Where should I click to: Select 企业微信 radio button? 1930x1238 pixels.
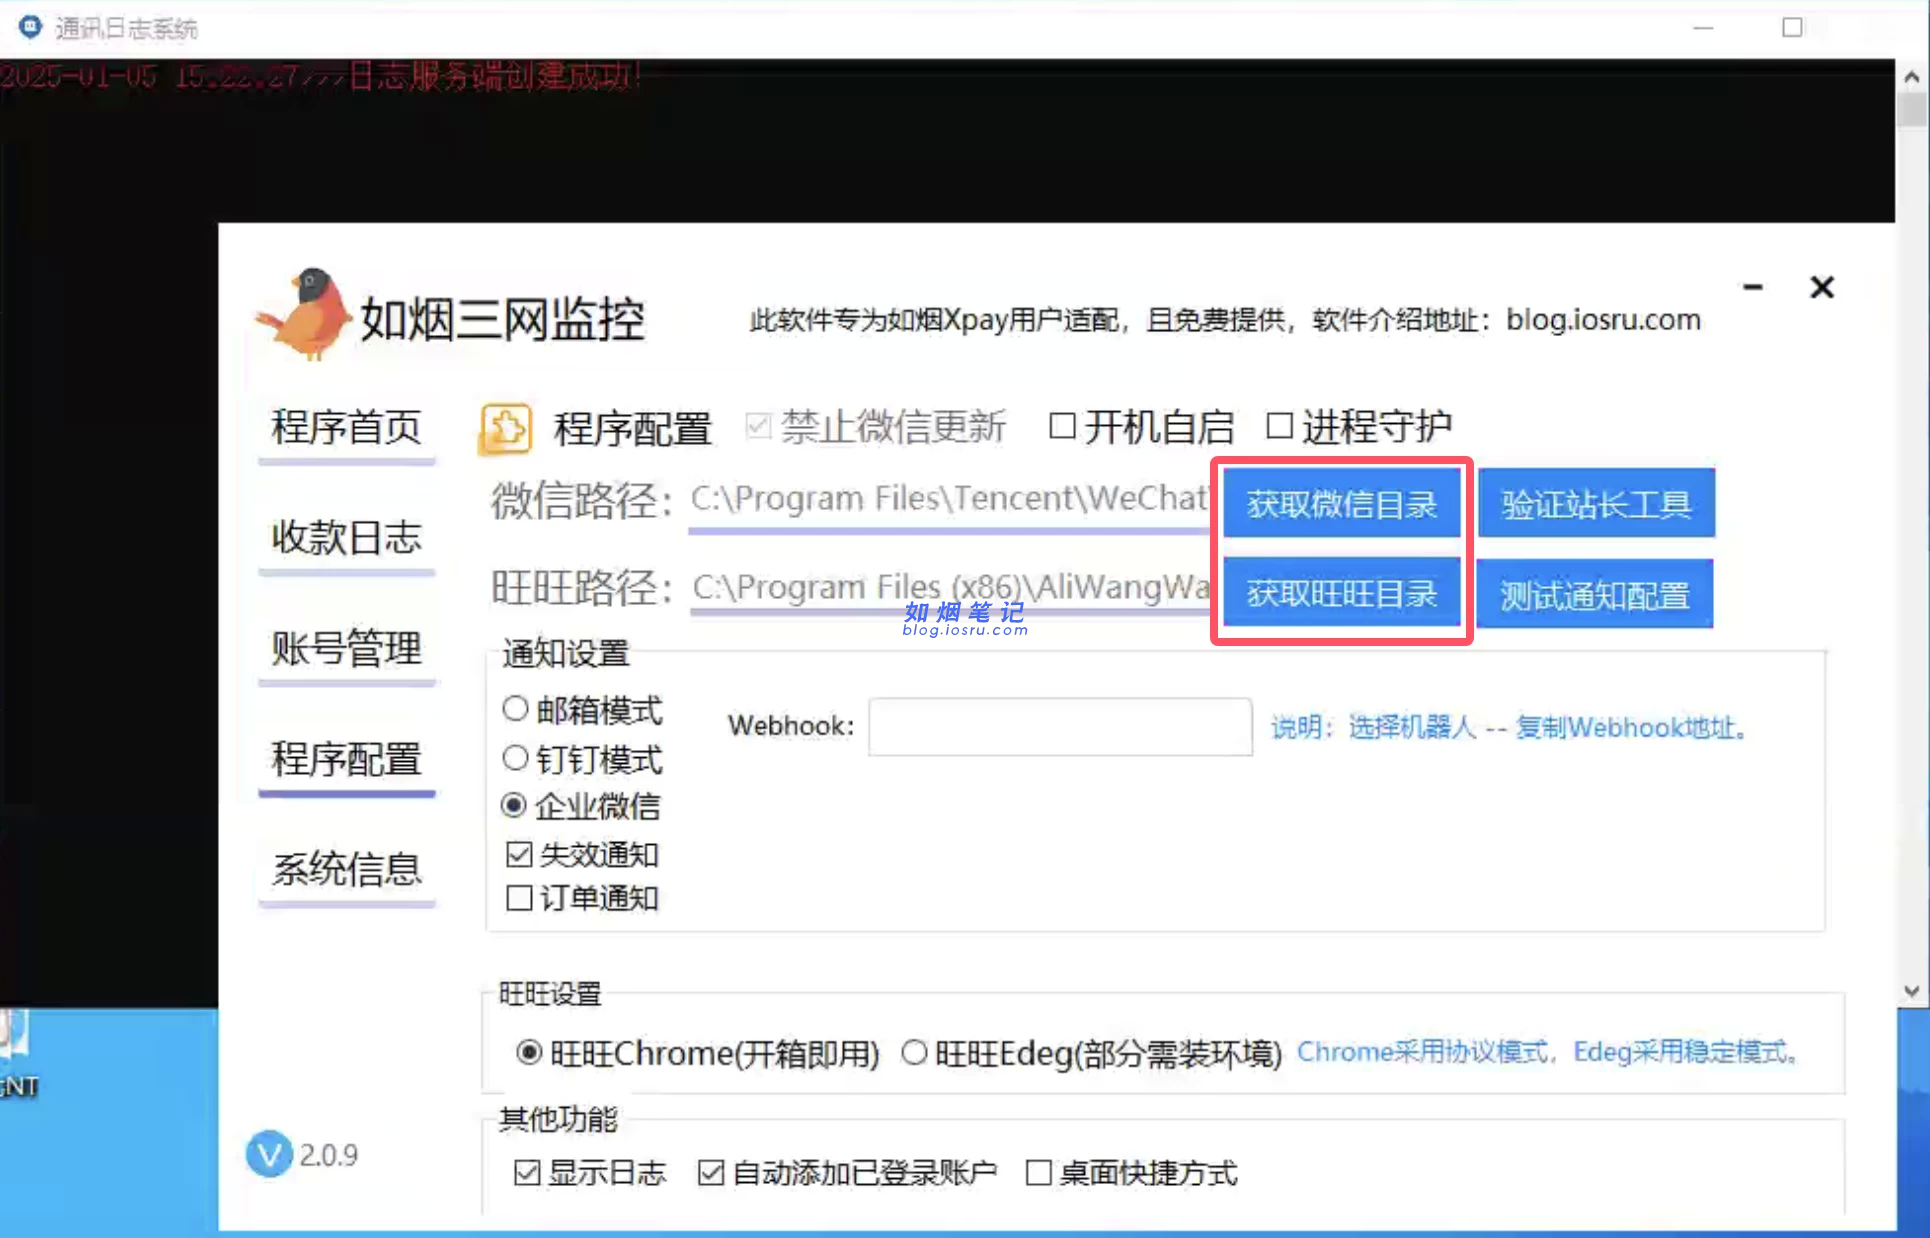coord(581,806)
